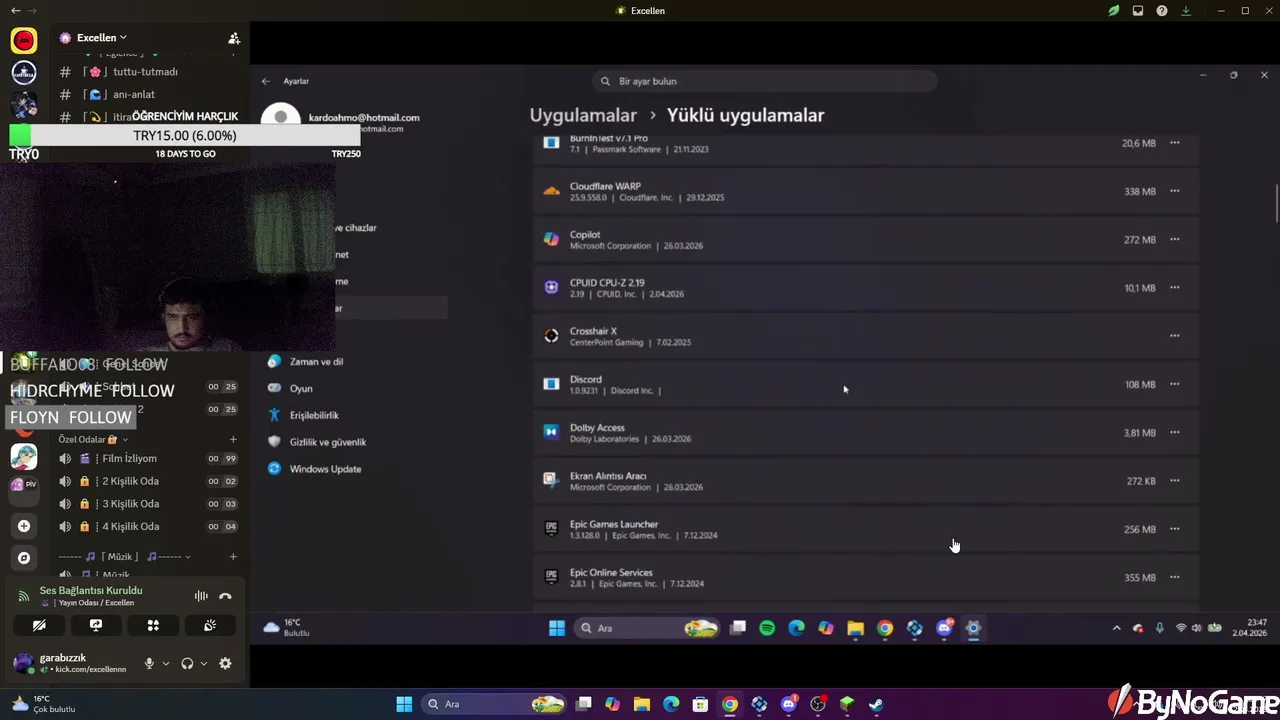
Task: Expand headphone output options arrow
Action: (204, 663)
